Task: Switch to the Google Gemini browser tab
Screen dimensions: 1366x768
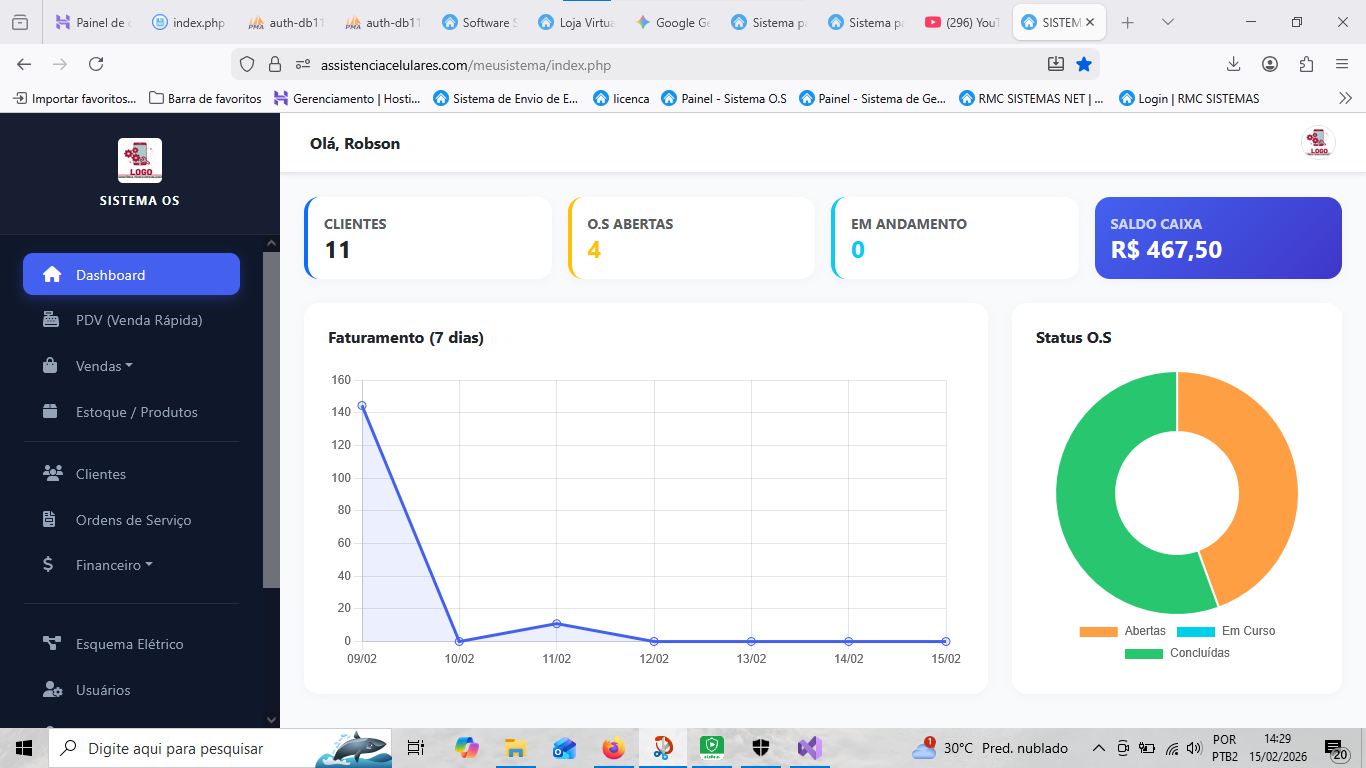Action: point(671,22)
